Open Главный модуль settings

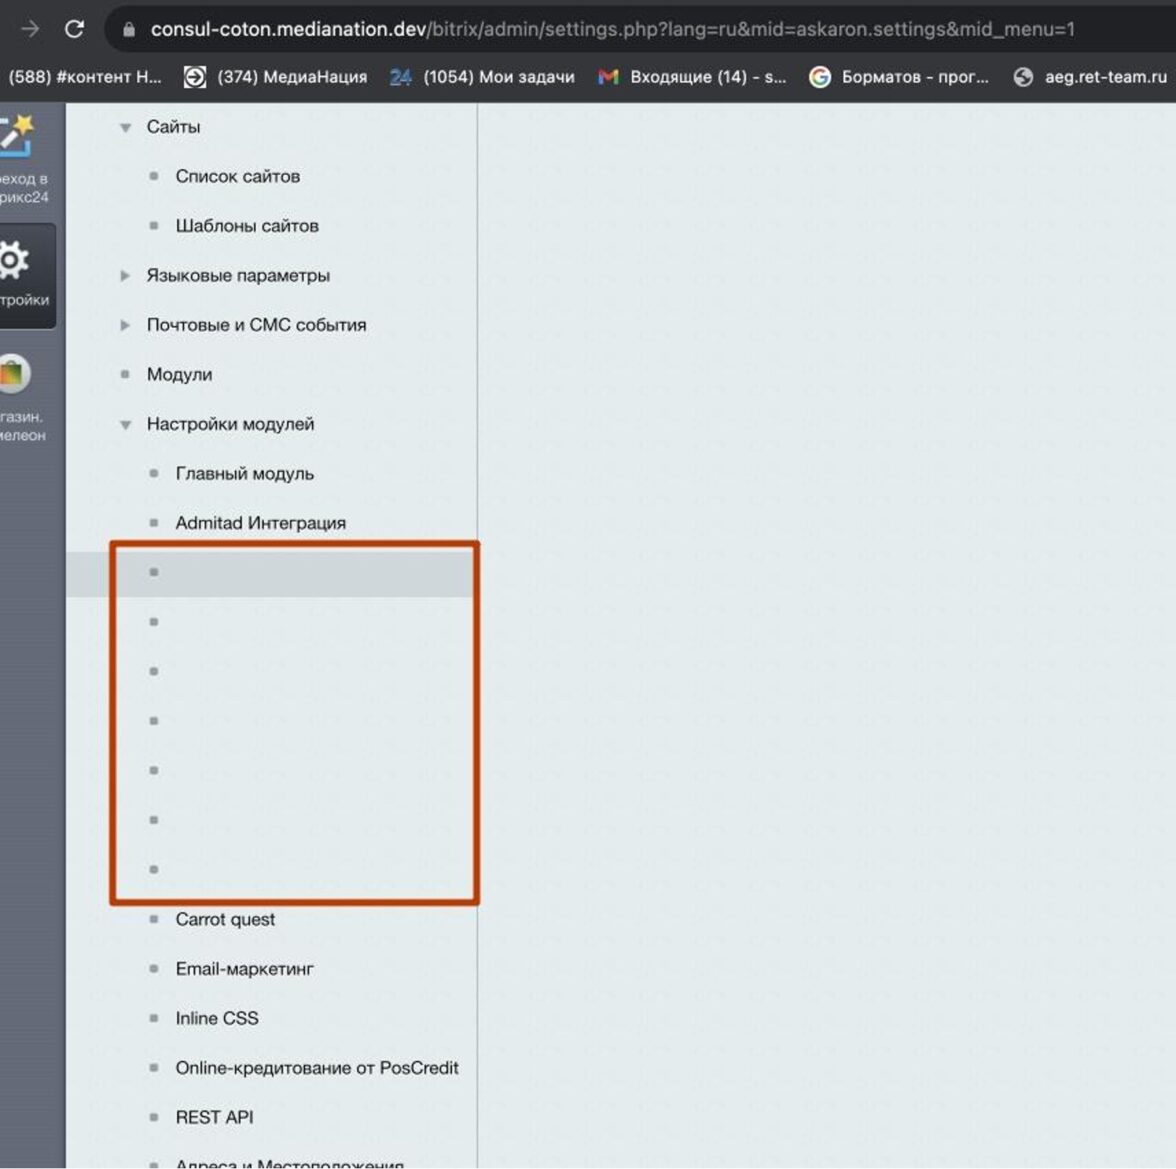tap(244, 474)
